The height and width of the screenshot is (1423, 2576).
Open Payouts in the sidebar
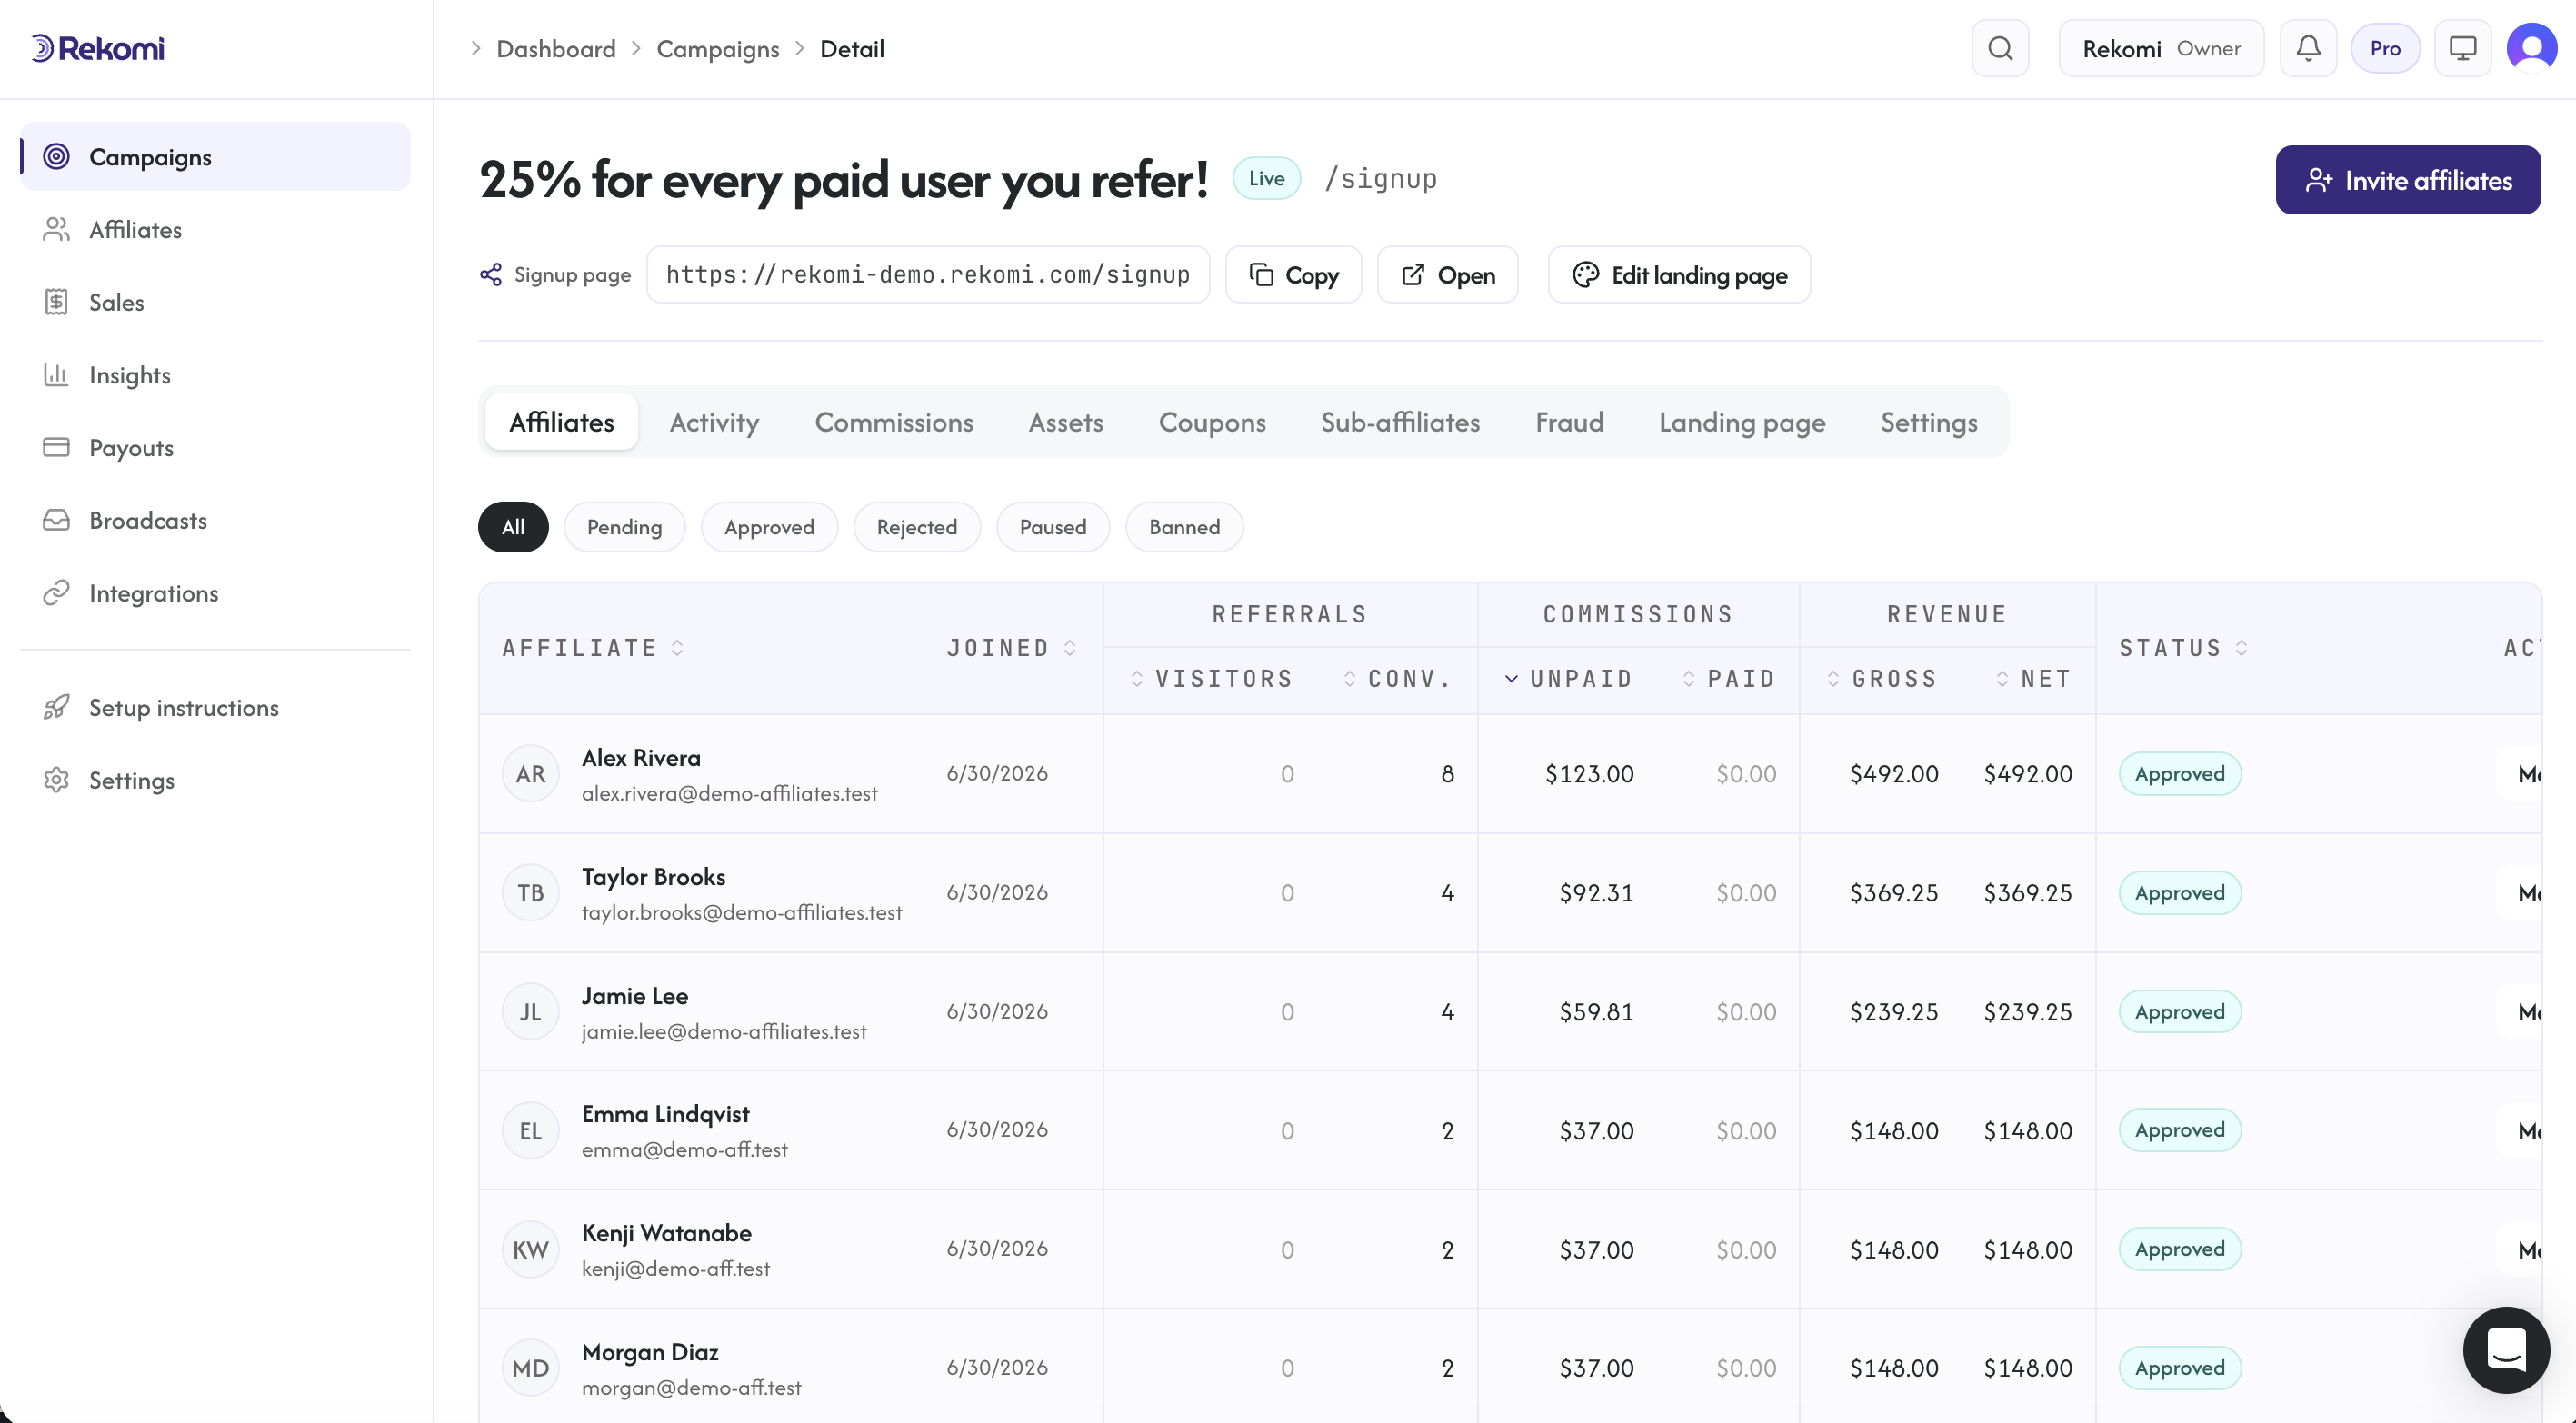[x=215, y=447]
